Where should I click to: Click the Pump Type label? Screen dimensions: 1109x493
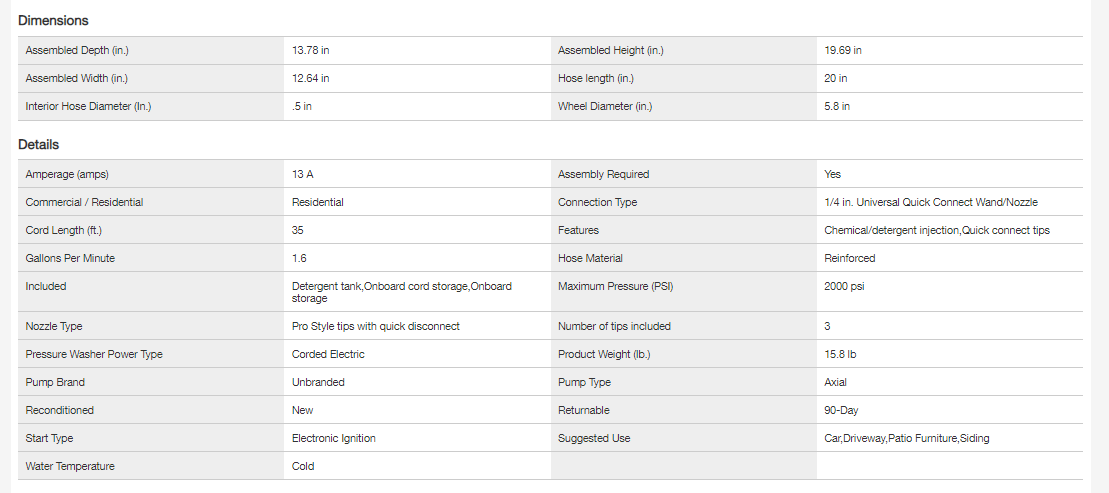[x=584, y=382]
